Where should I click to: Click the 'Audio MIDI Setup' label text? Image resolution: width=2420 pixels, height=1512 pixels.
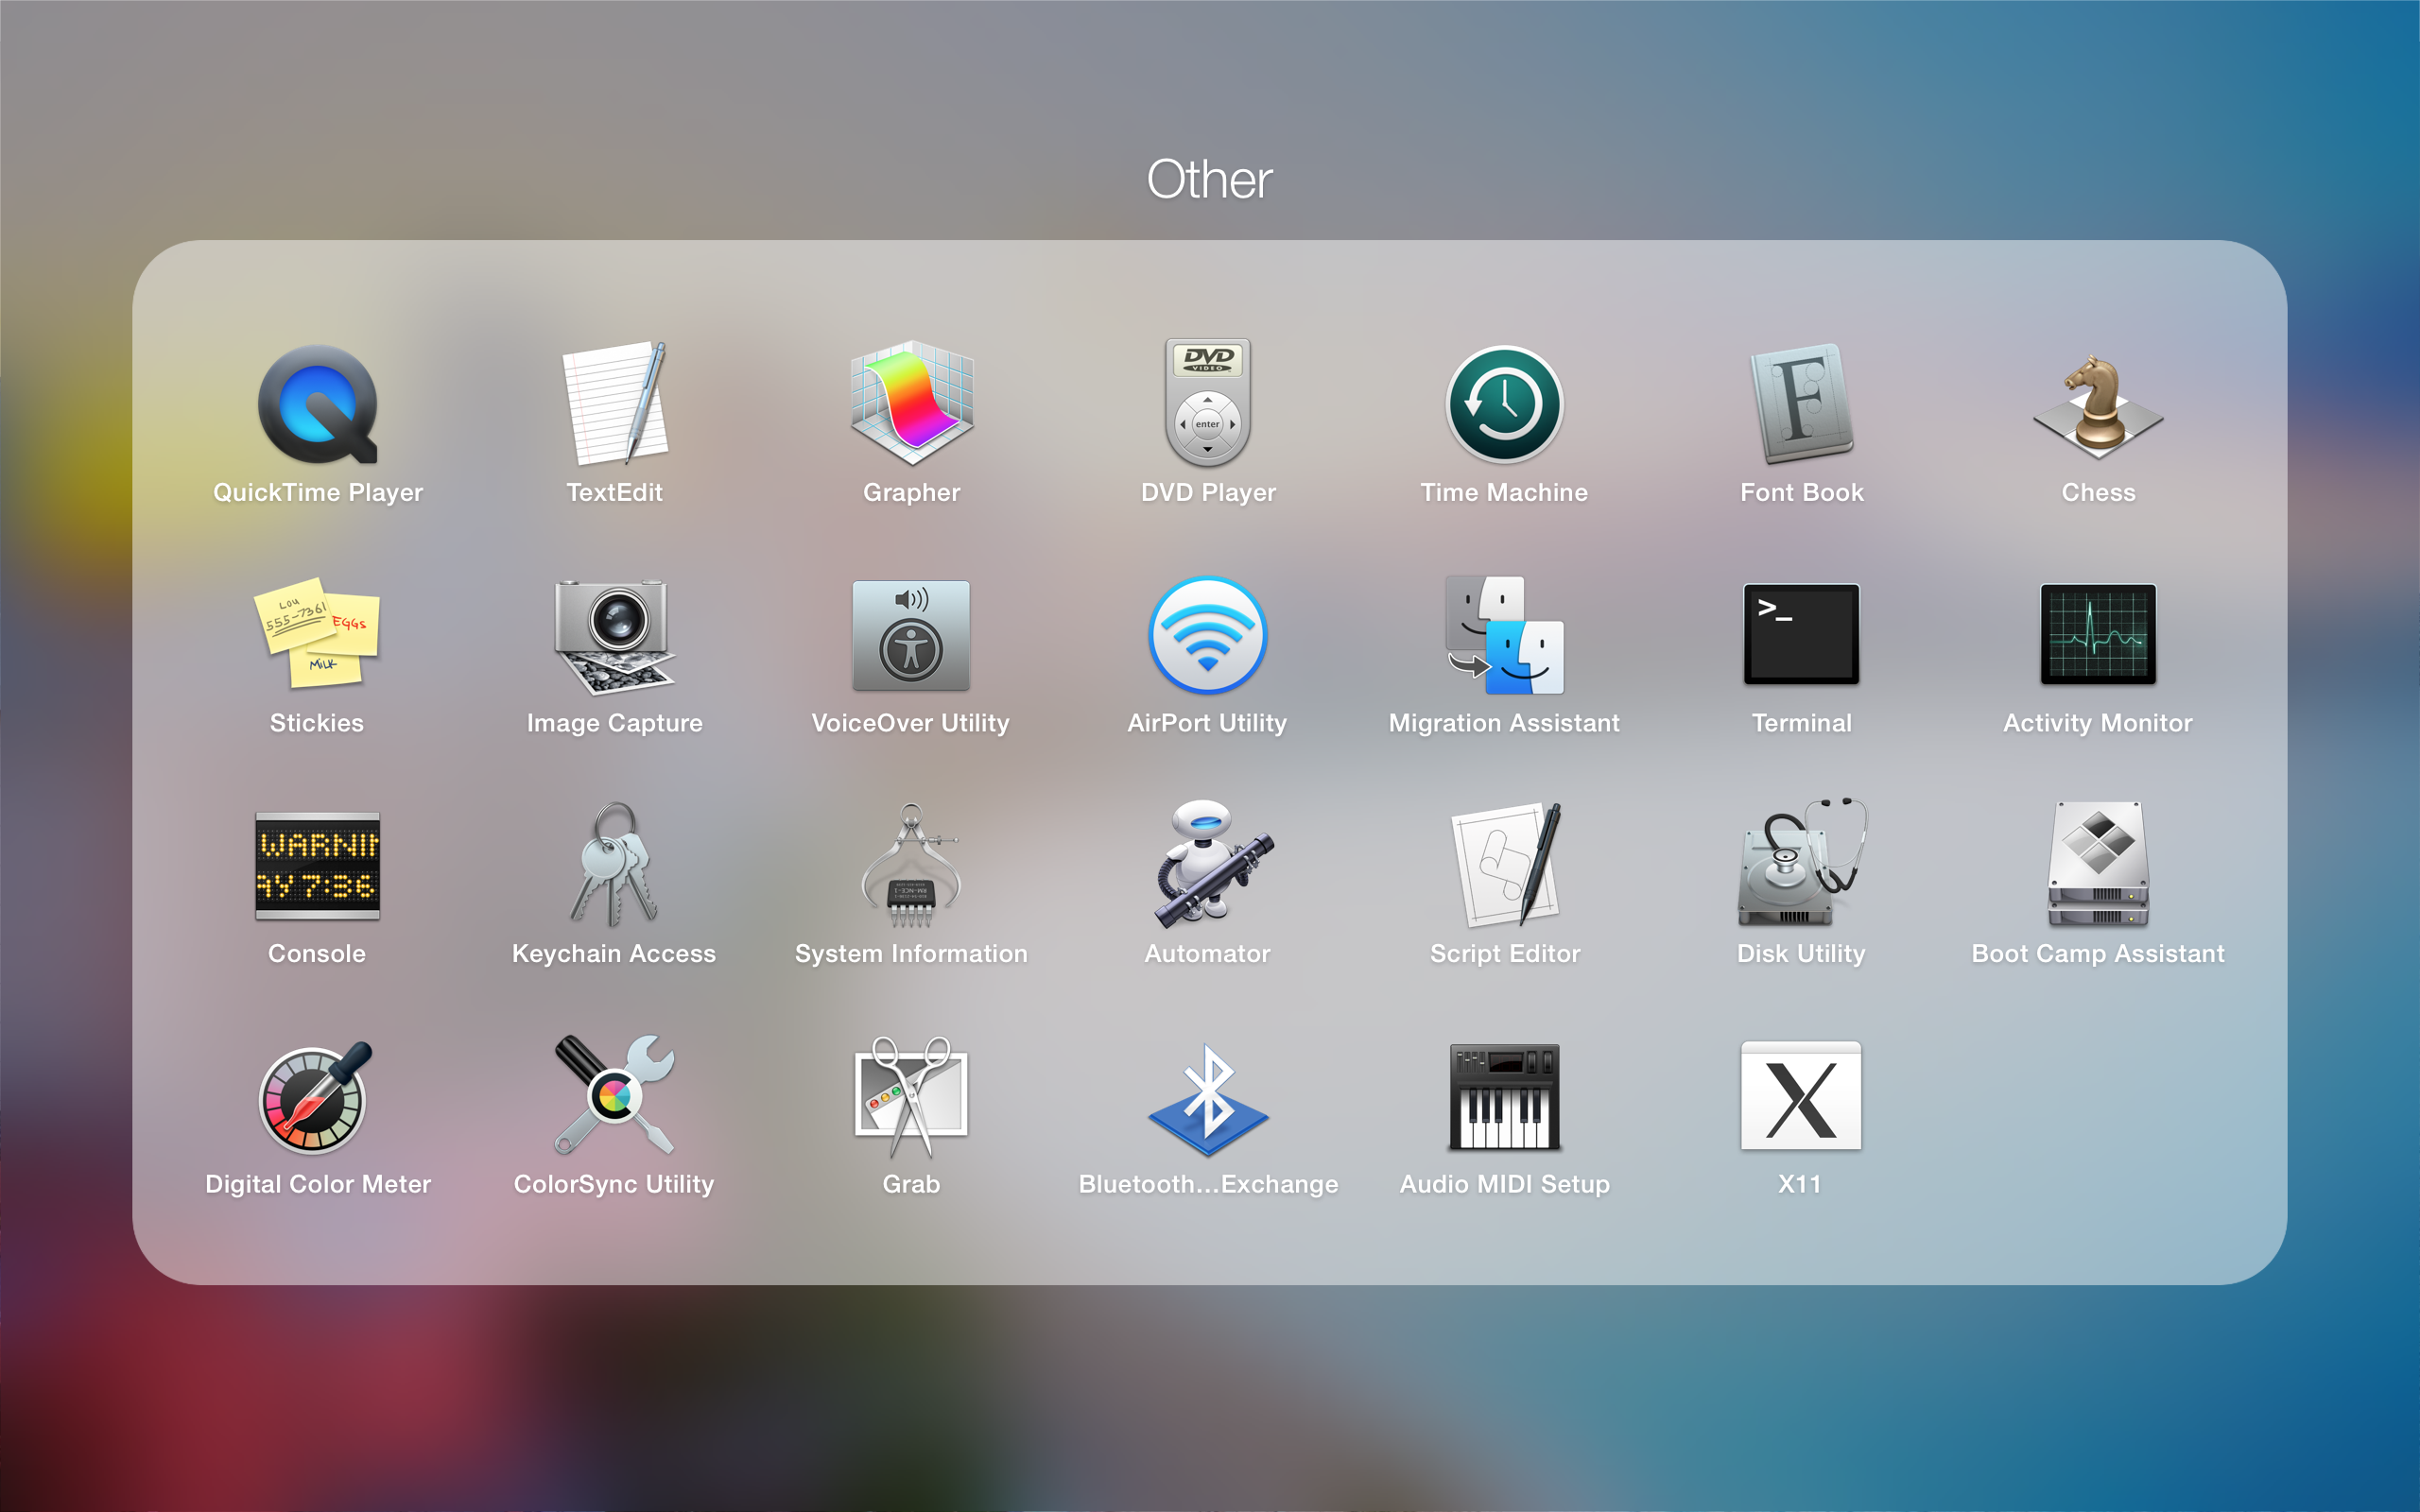tap(1504, 1185)
